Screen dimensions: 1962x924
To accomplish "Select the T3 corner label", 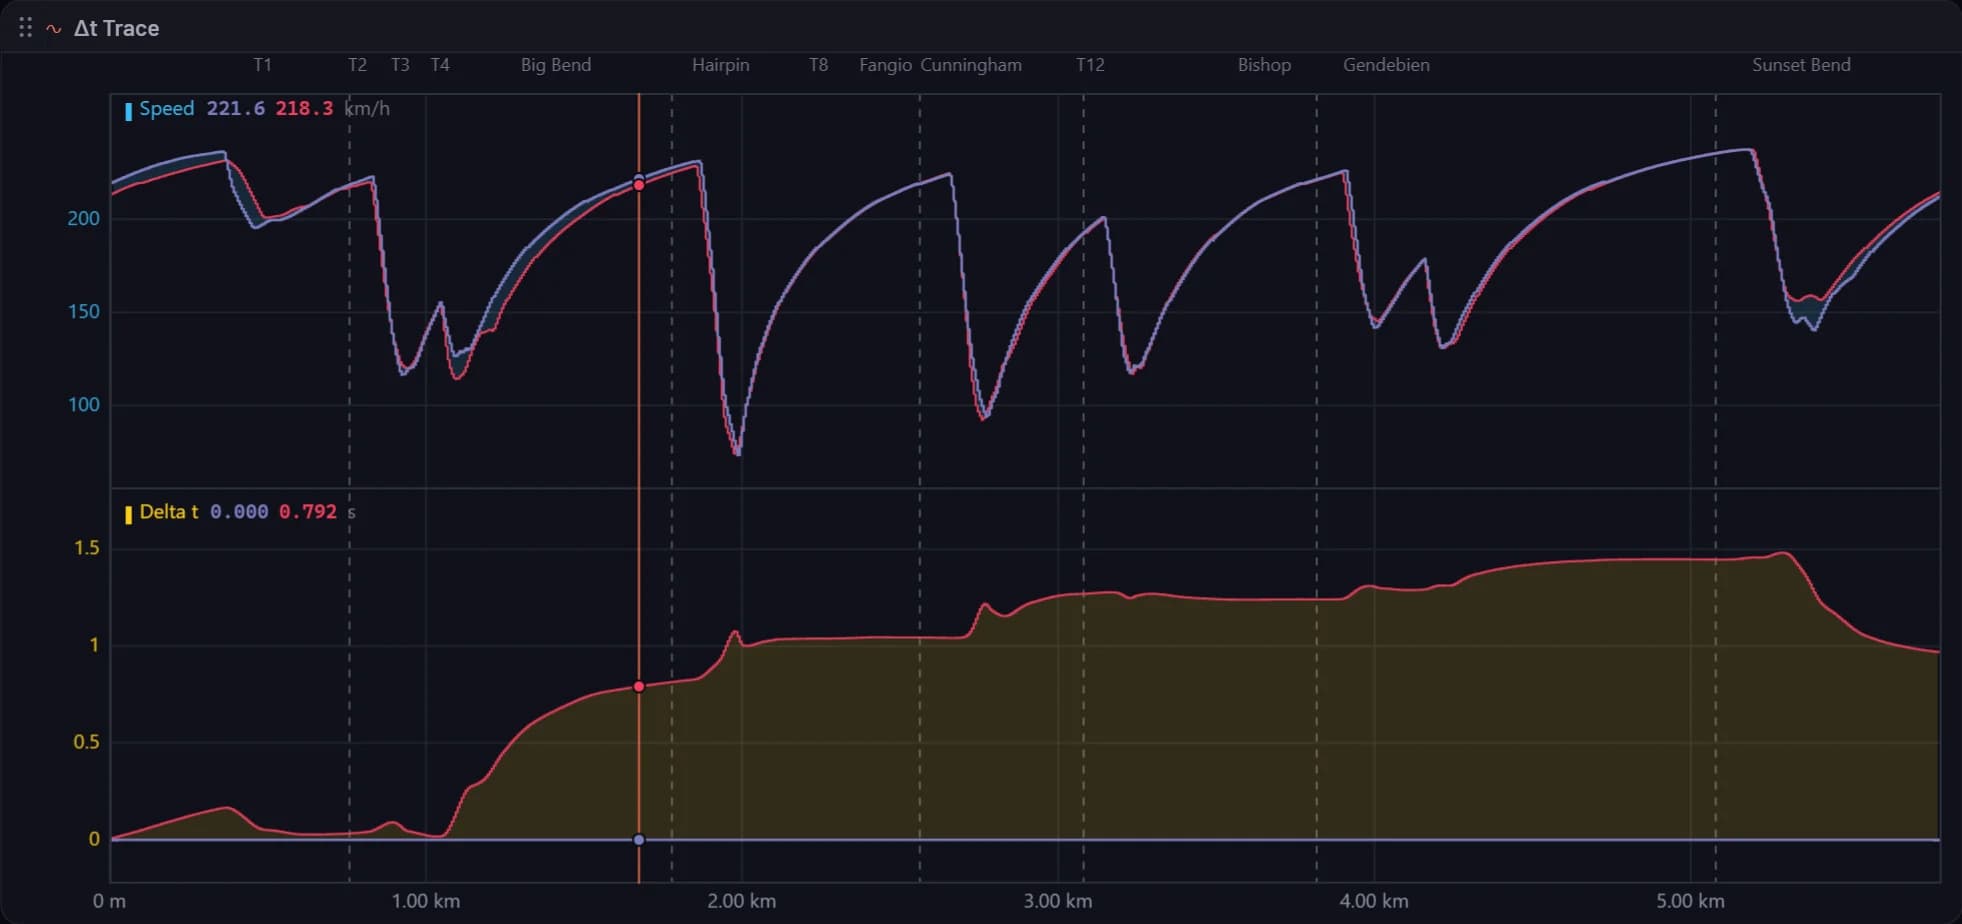I will [x=400, y=65].
